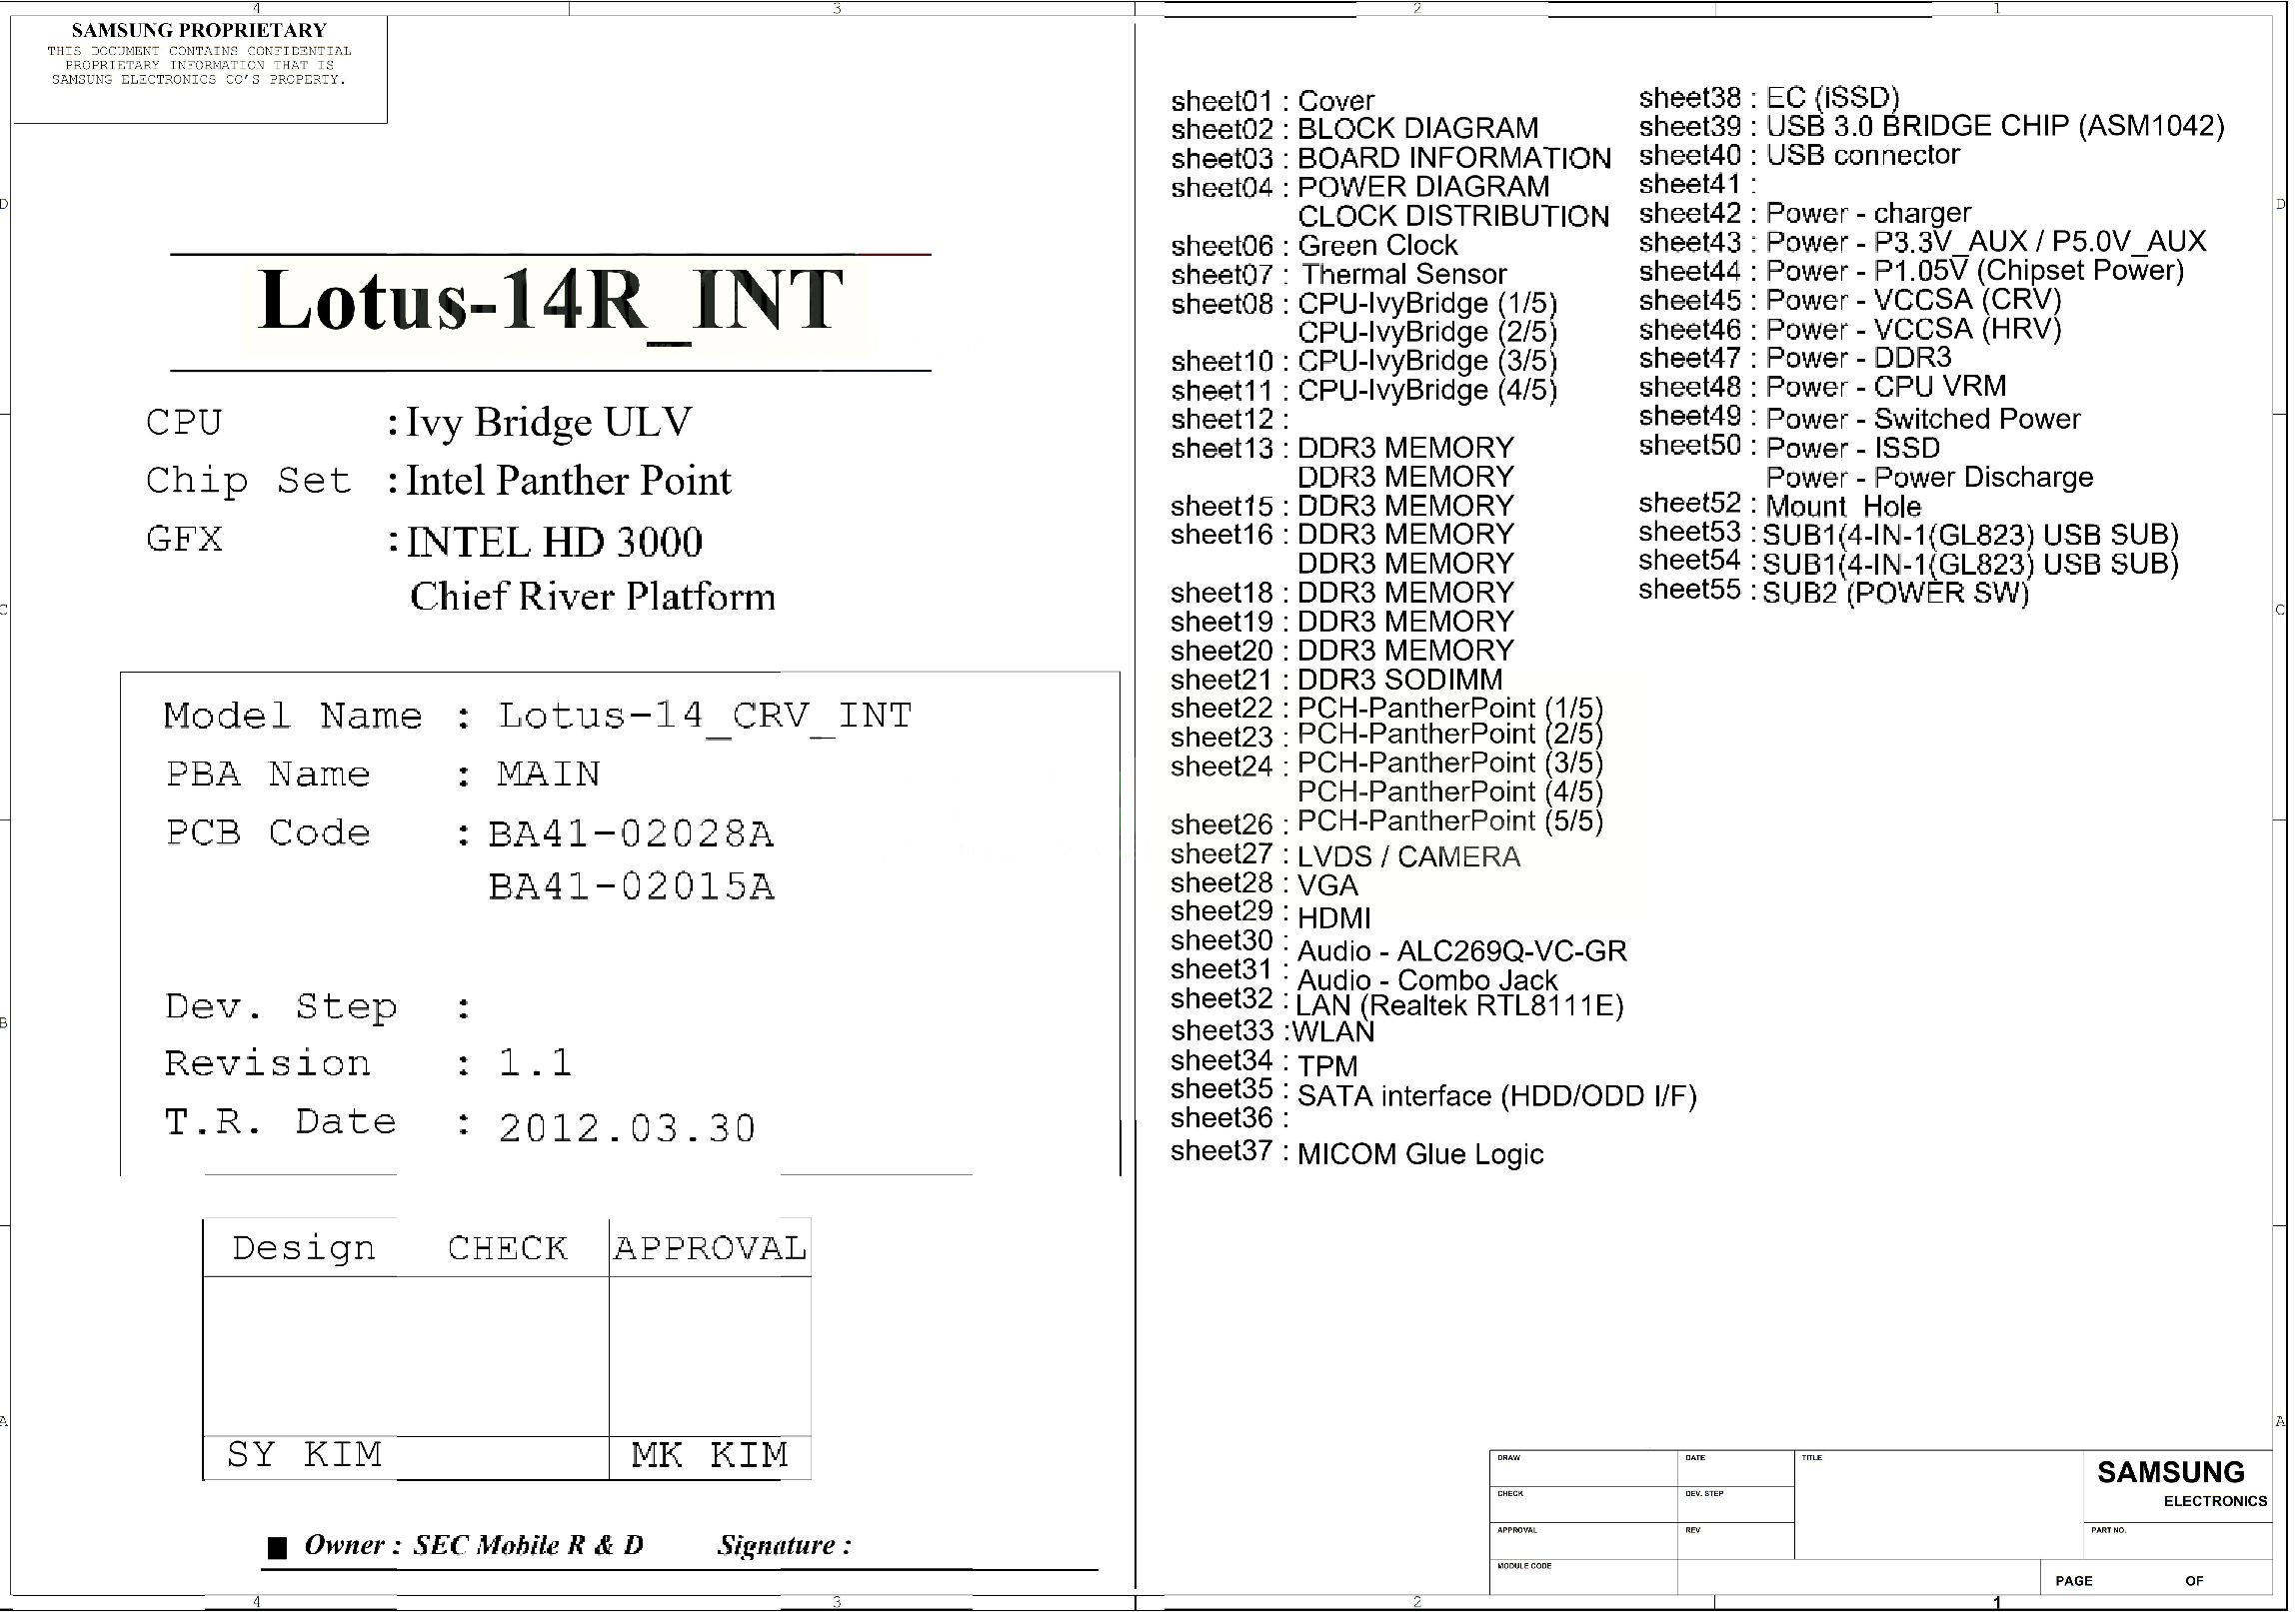Click PCB code 'BA41-02028A'
Viewport: 2296px width, 1612px height.
631,834
